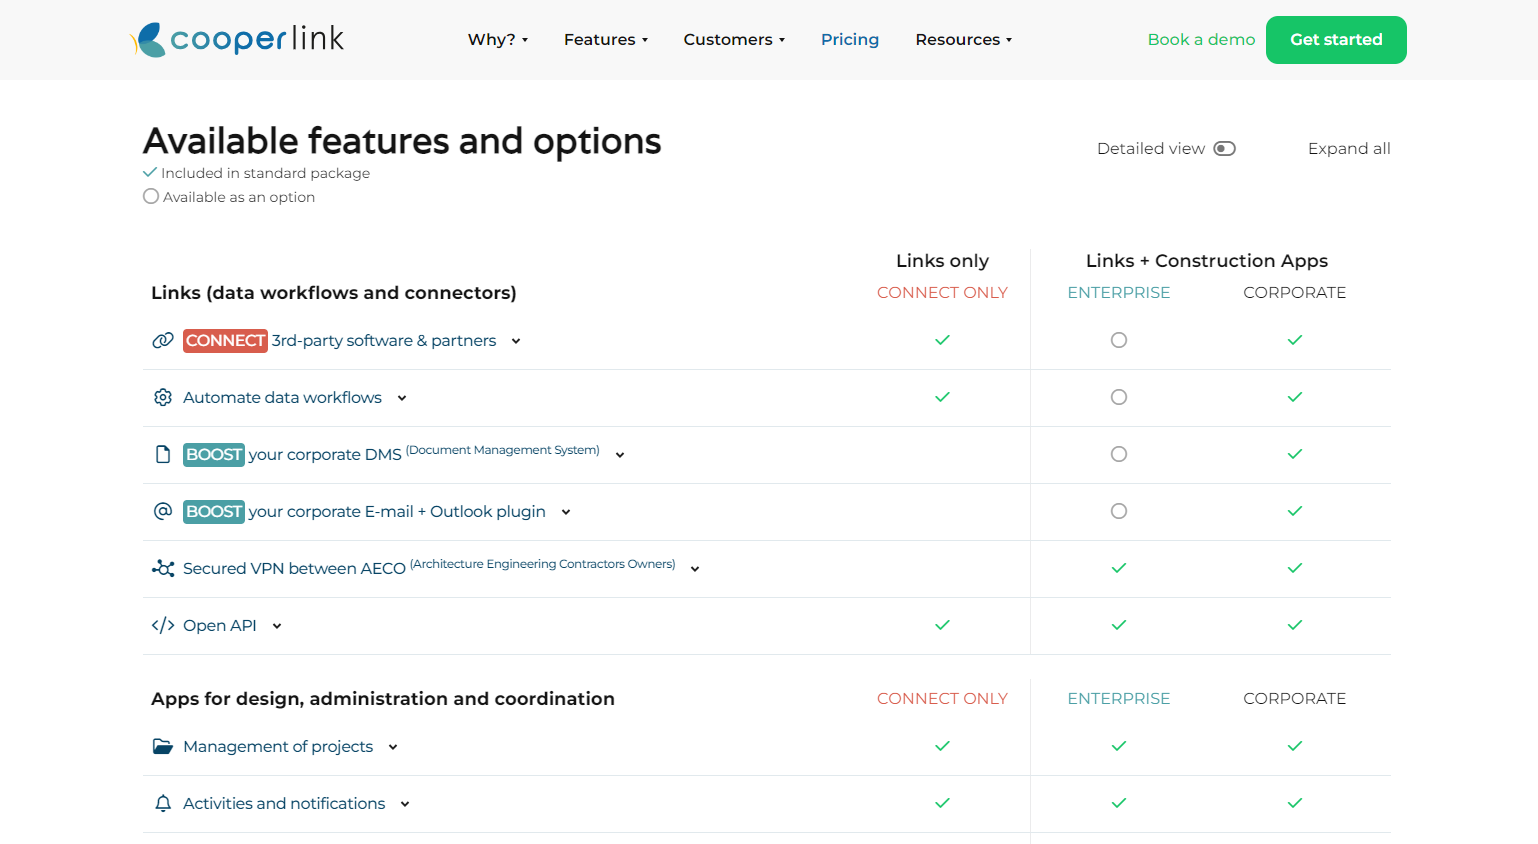
Task: Click the Cooperlink logo
Action: pyautogui.click(x=237, y=39)
